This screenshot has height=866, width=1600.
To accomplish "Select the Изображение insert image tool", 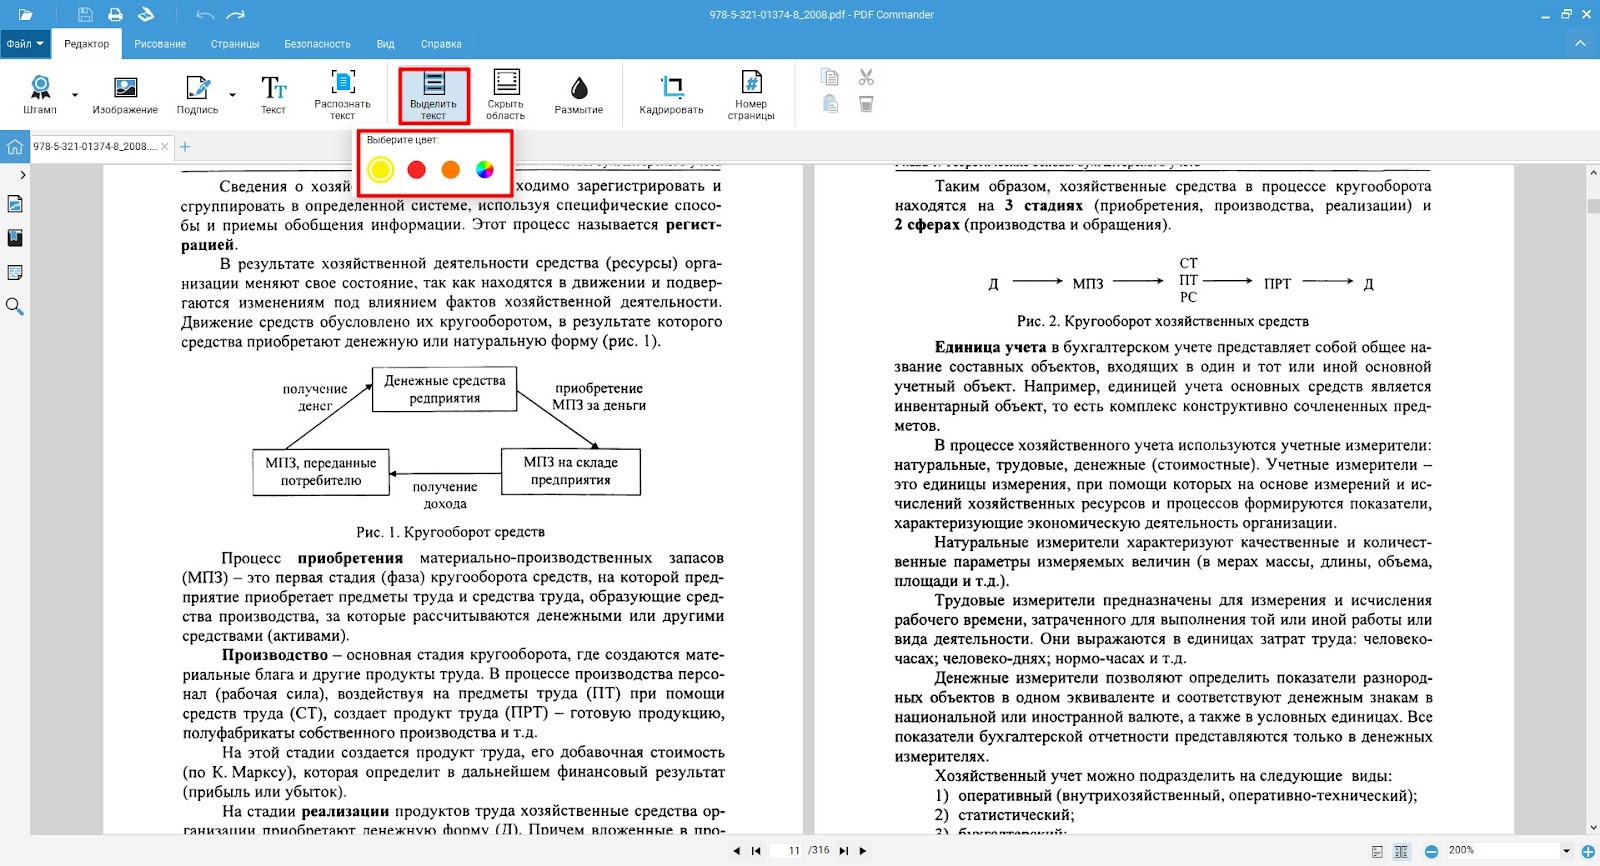I will (125, 94).
